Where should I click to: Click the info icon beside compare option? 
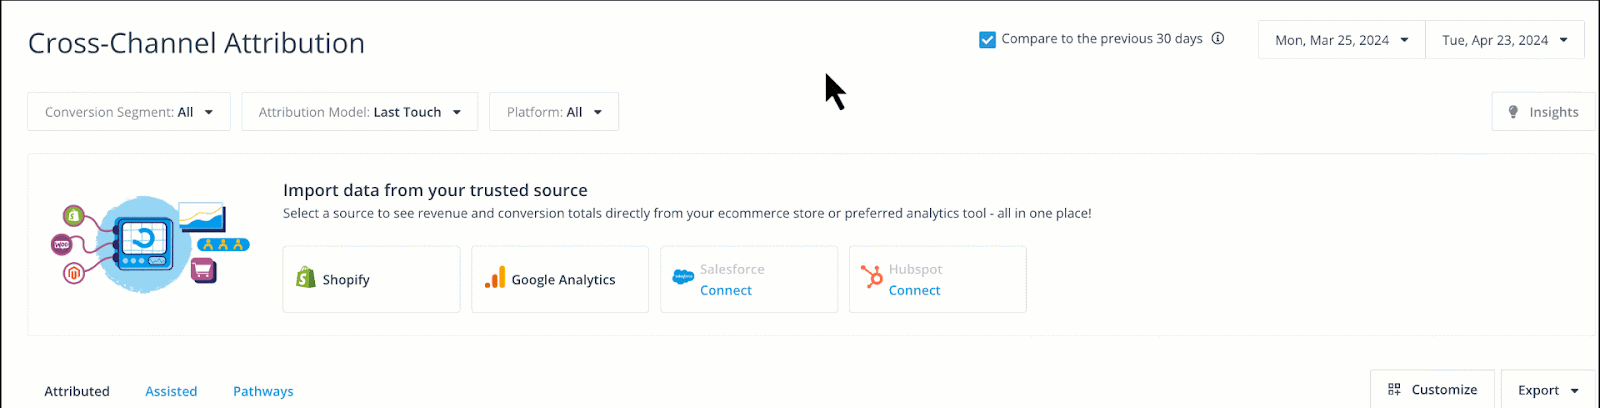coord(1218,39)
